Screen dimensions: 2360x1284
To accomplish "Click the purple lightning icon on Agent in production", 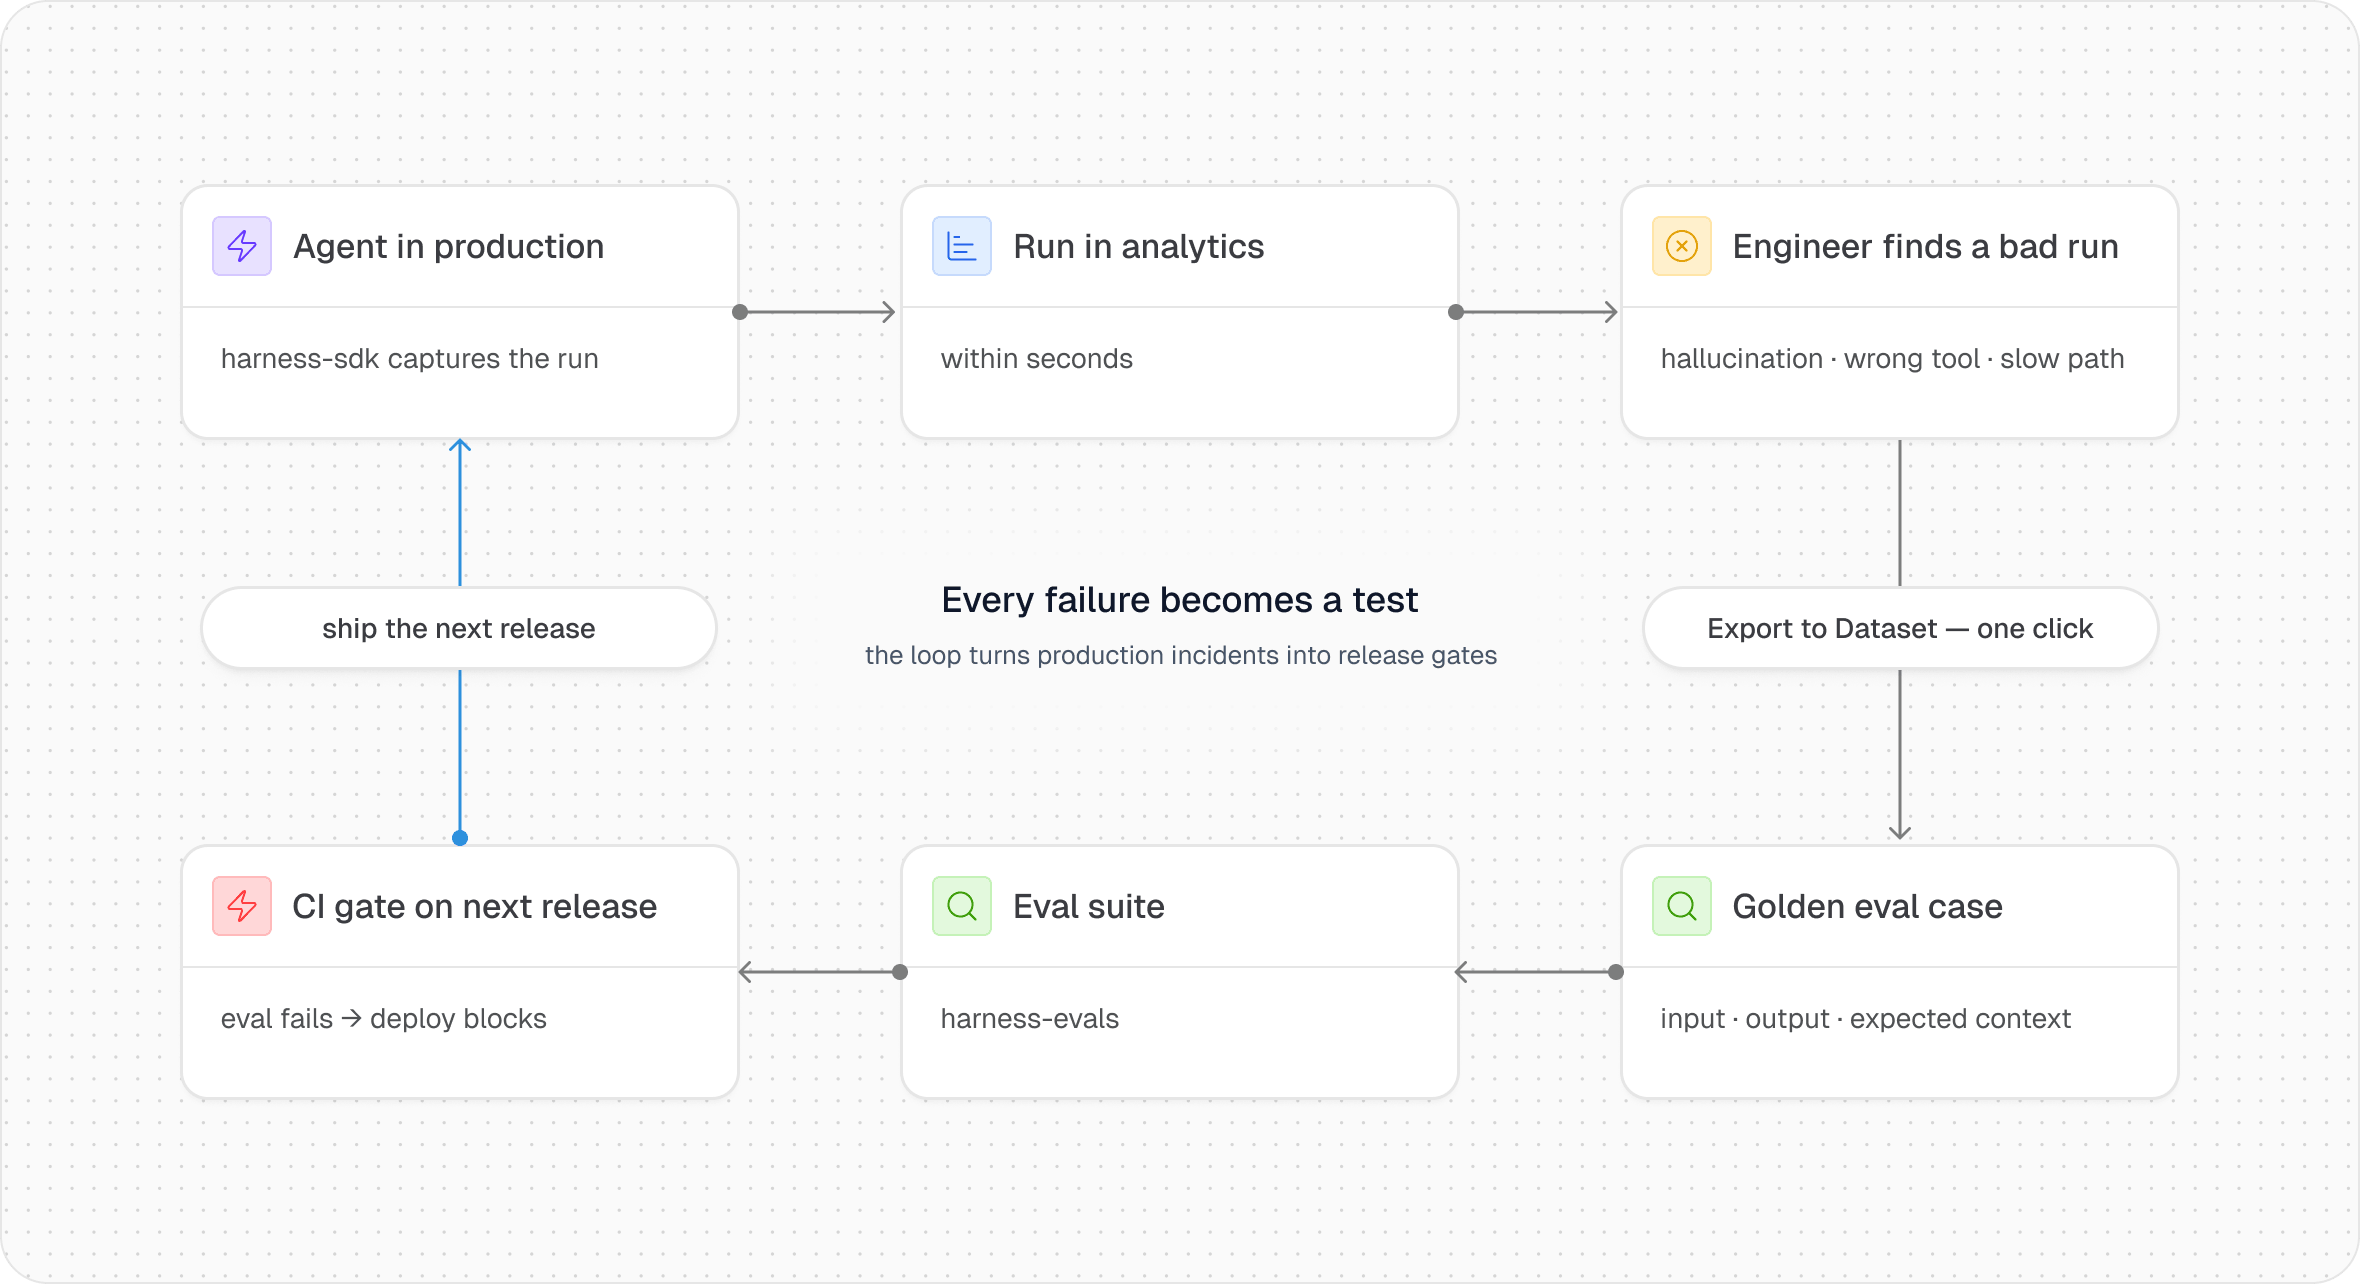I will (x=242, y=246).
